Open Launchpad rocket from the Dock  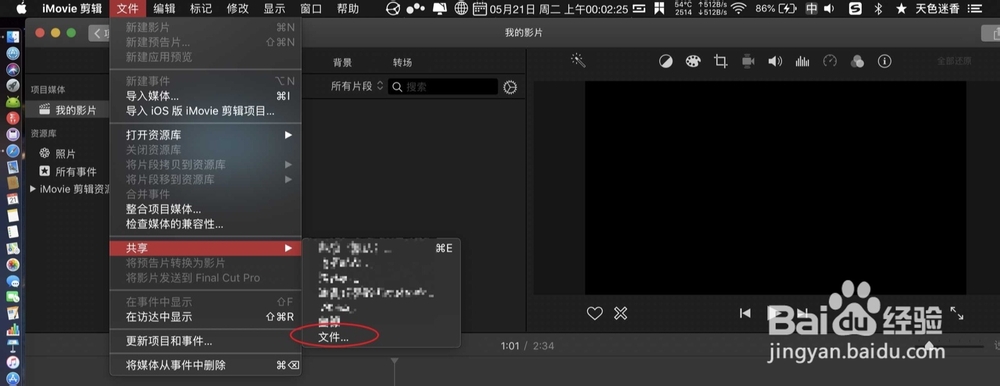[13, 85]
